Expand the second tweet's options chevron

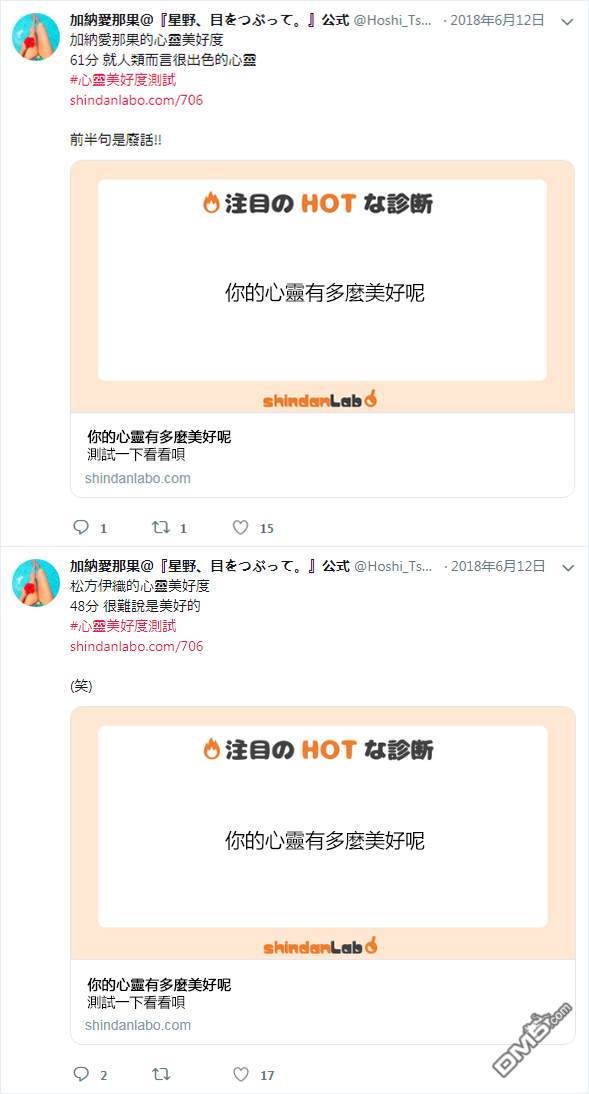[567, 568]
